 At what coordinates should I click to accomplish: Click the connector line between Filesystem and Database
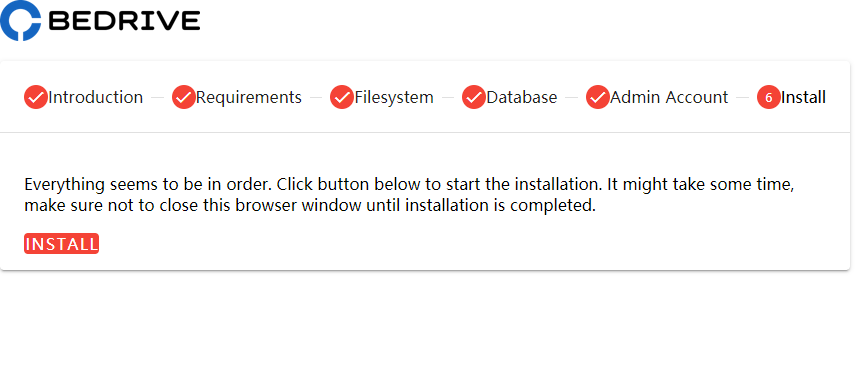coord(448,97)
